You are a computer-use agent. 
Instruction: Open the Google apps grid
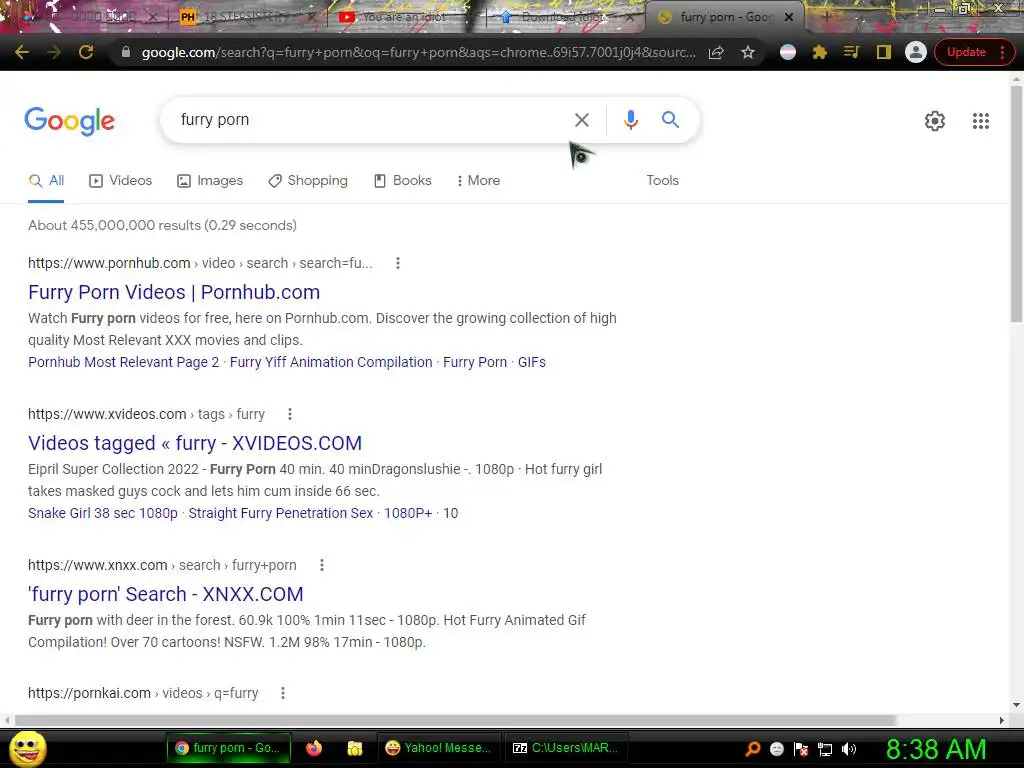click(x=980, y=121)
